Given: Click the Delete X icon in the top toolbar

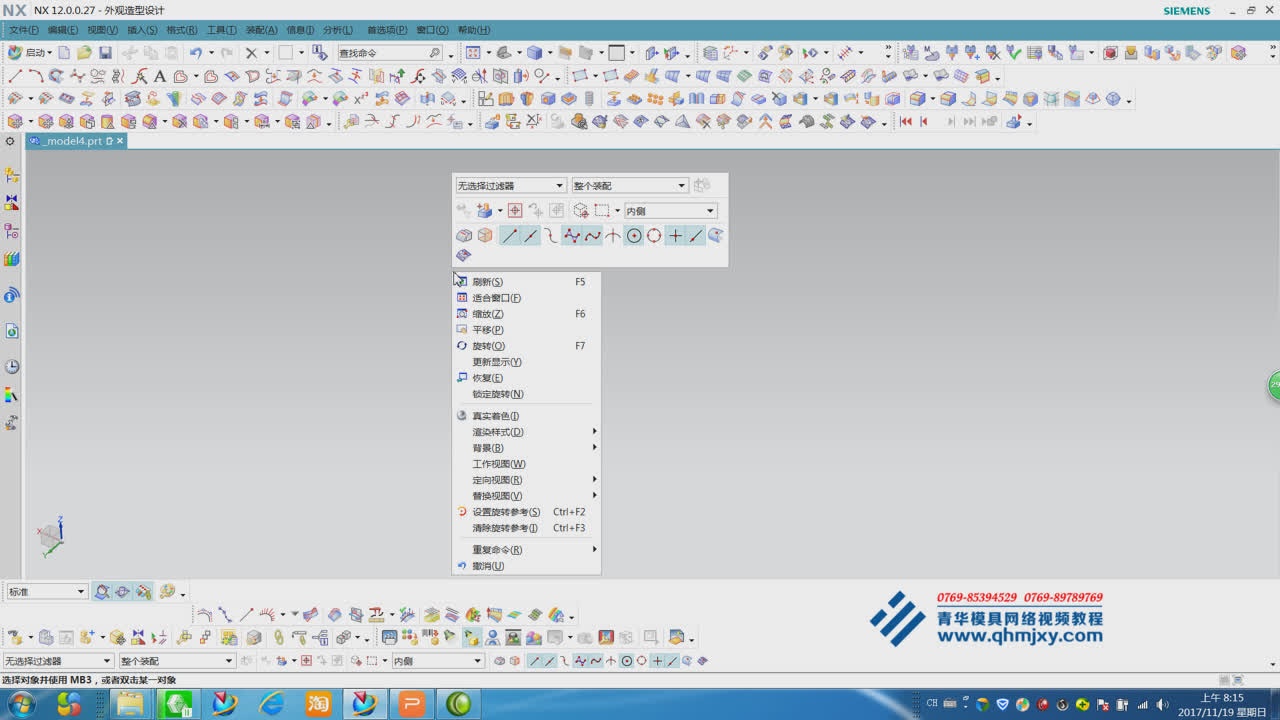Looking at the screenshot, I should 252,53.
